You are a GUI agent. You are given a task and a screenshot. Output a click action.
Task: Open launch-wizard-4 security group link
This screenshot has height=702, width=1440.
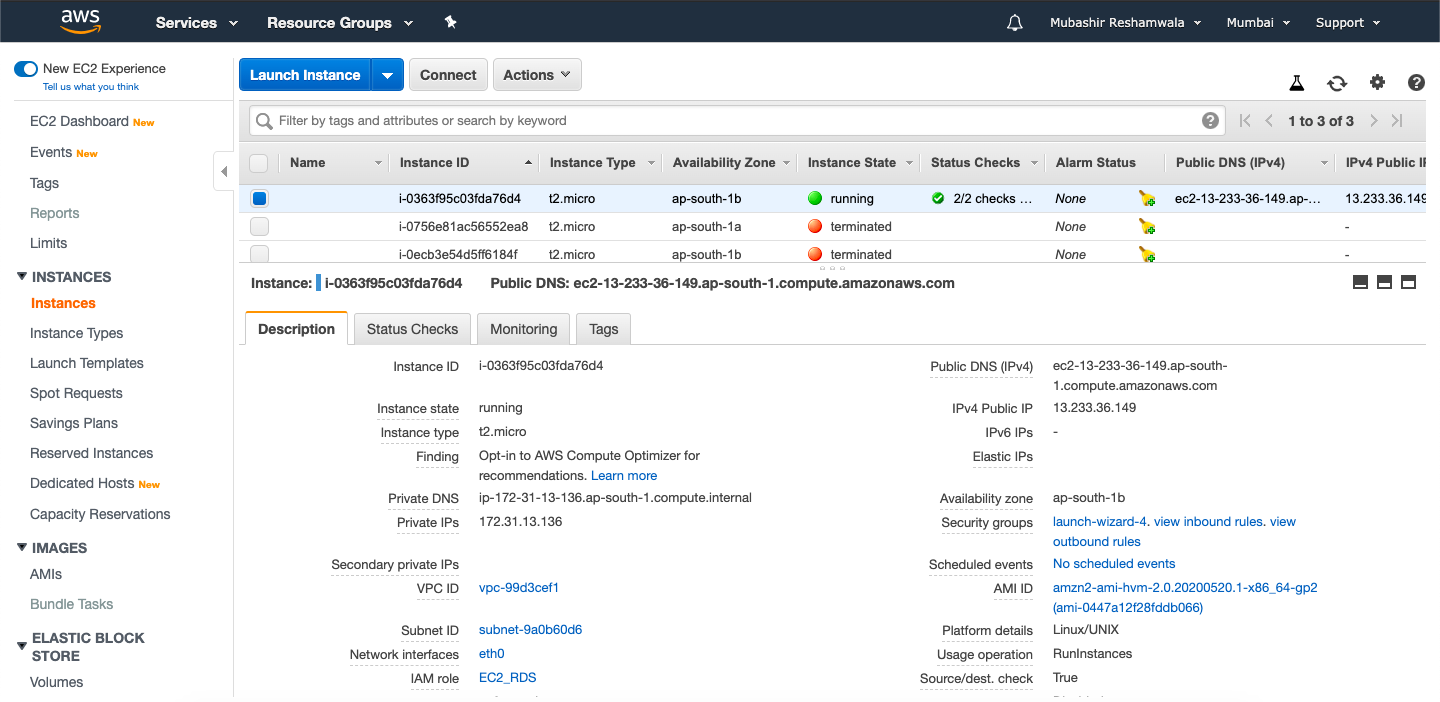pyautogui.click(x=1100, y=522)
